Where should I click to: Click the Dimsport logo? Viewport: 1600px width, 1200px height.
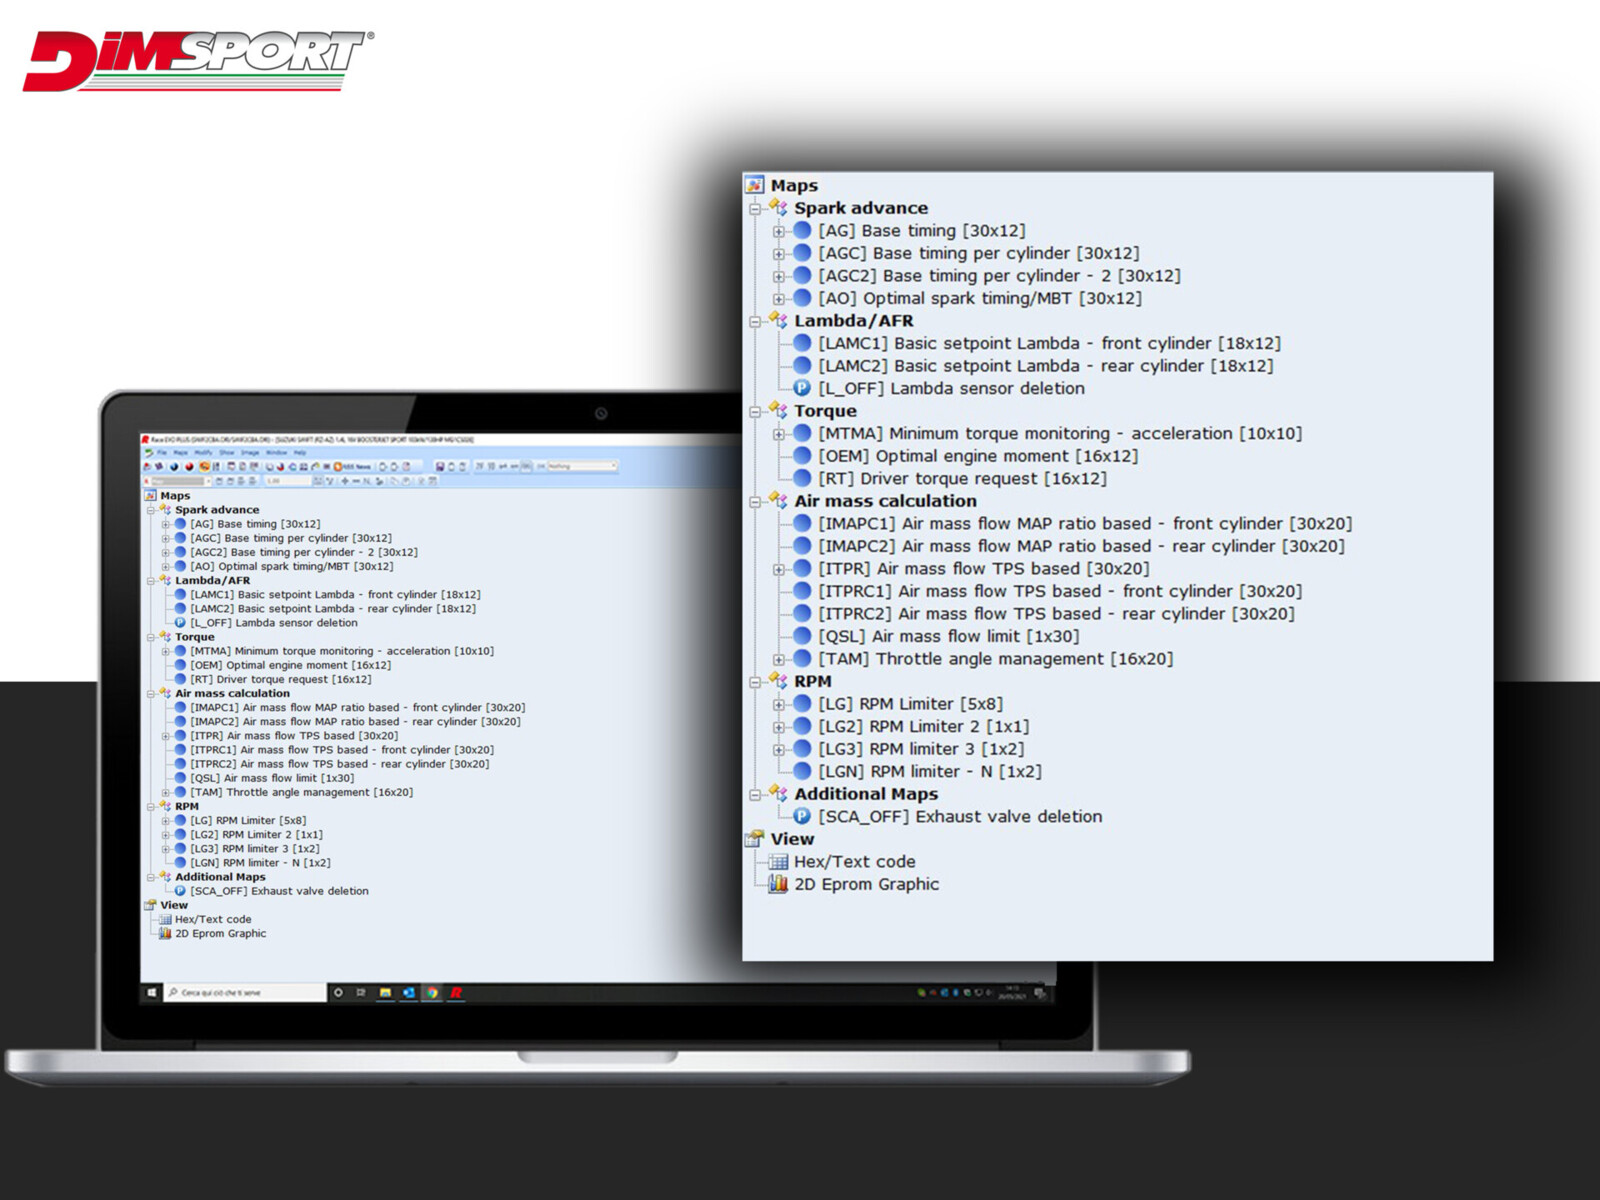click(198, 60)
